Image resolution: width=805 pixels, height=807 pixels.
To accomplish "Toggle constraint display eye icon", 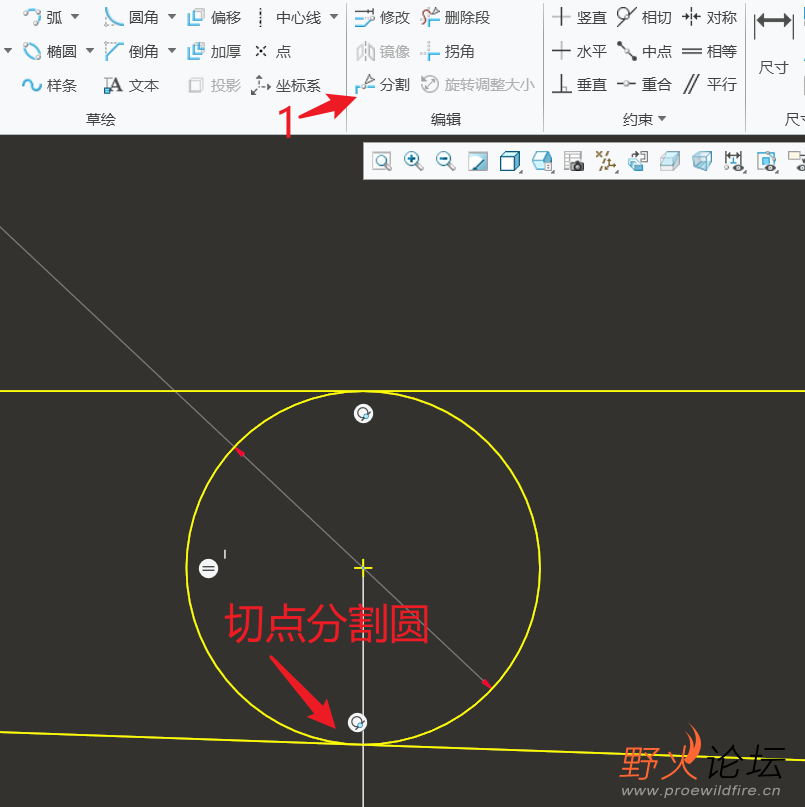I will click(766, 161).
